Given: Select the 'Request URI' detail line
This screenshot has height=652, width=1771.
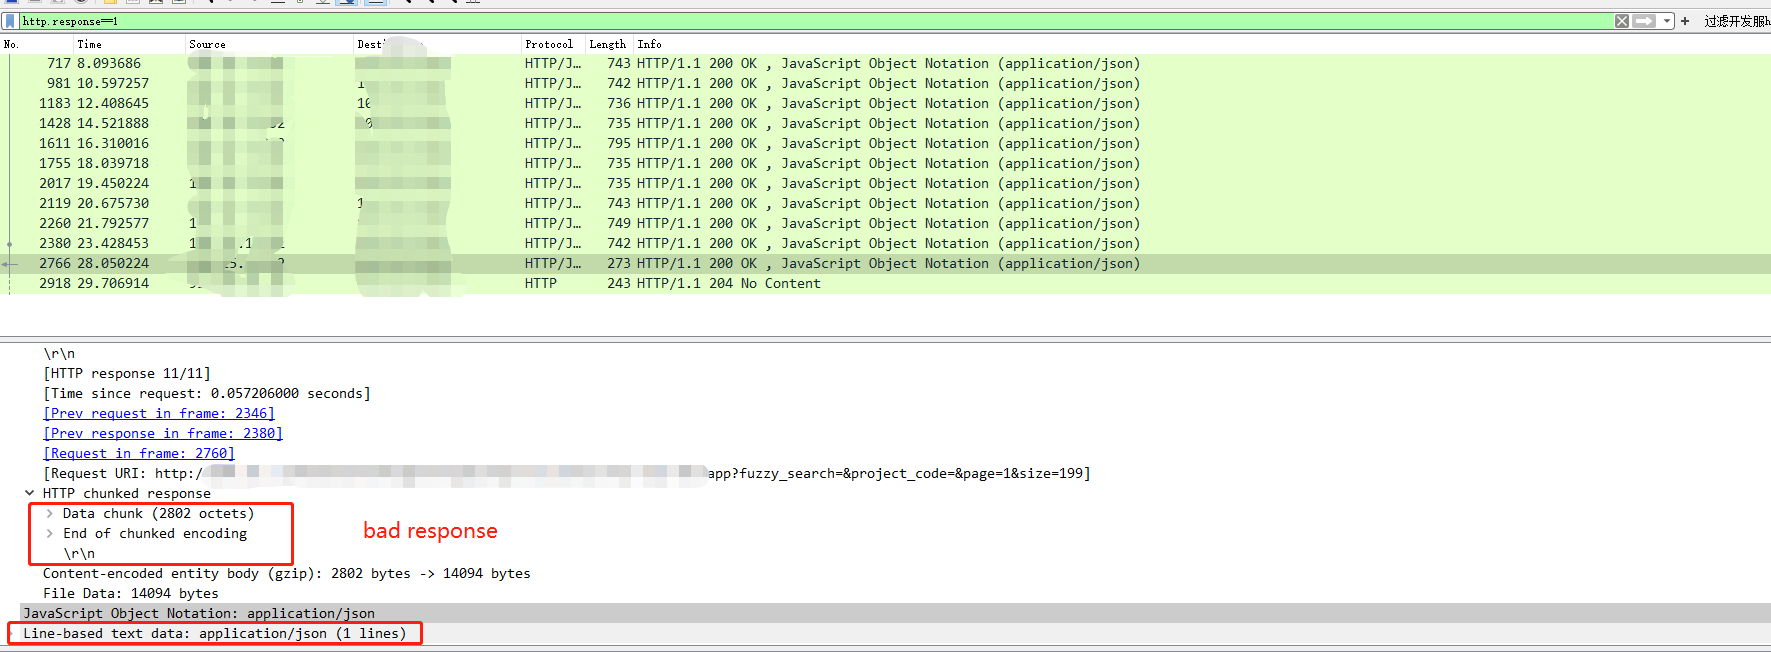Looking at the screenshot, I should (x=567, y=473).
